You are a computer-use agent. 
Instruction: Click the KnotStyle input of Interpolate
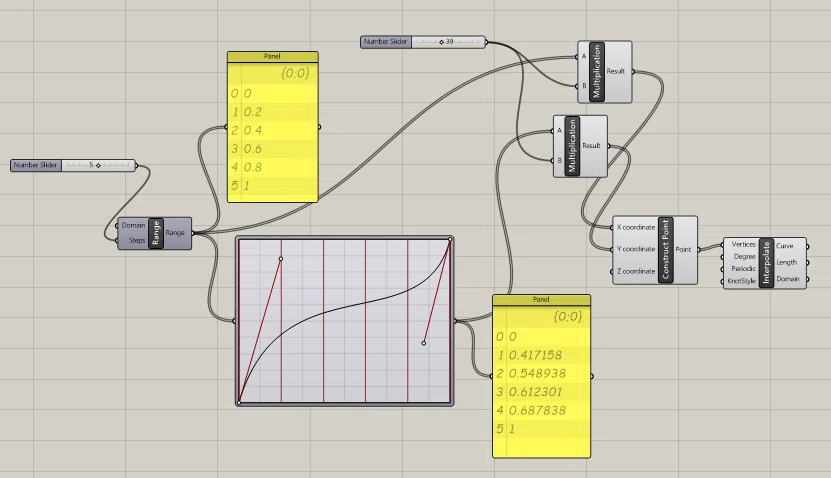click(x=741, y=281)
